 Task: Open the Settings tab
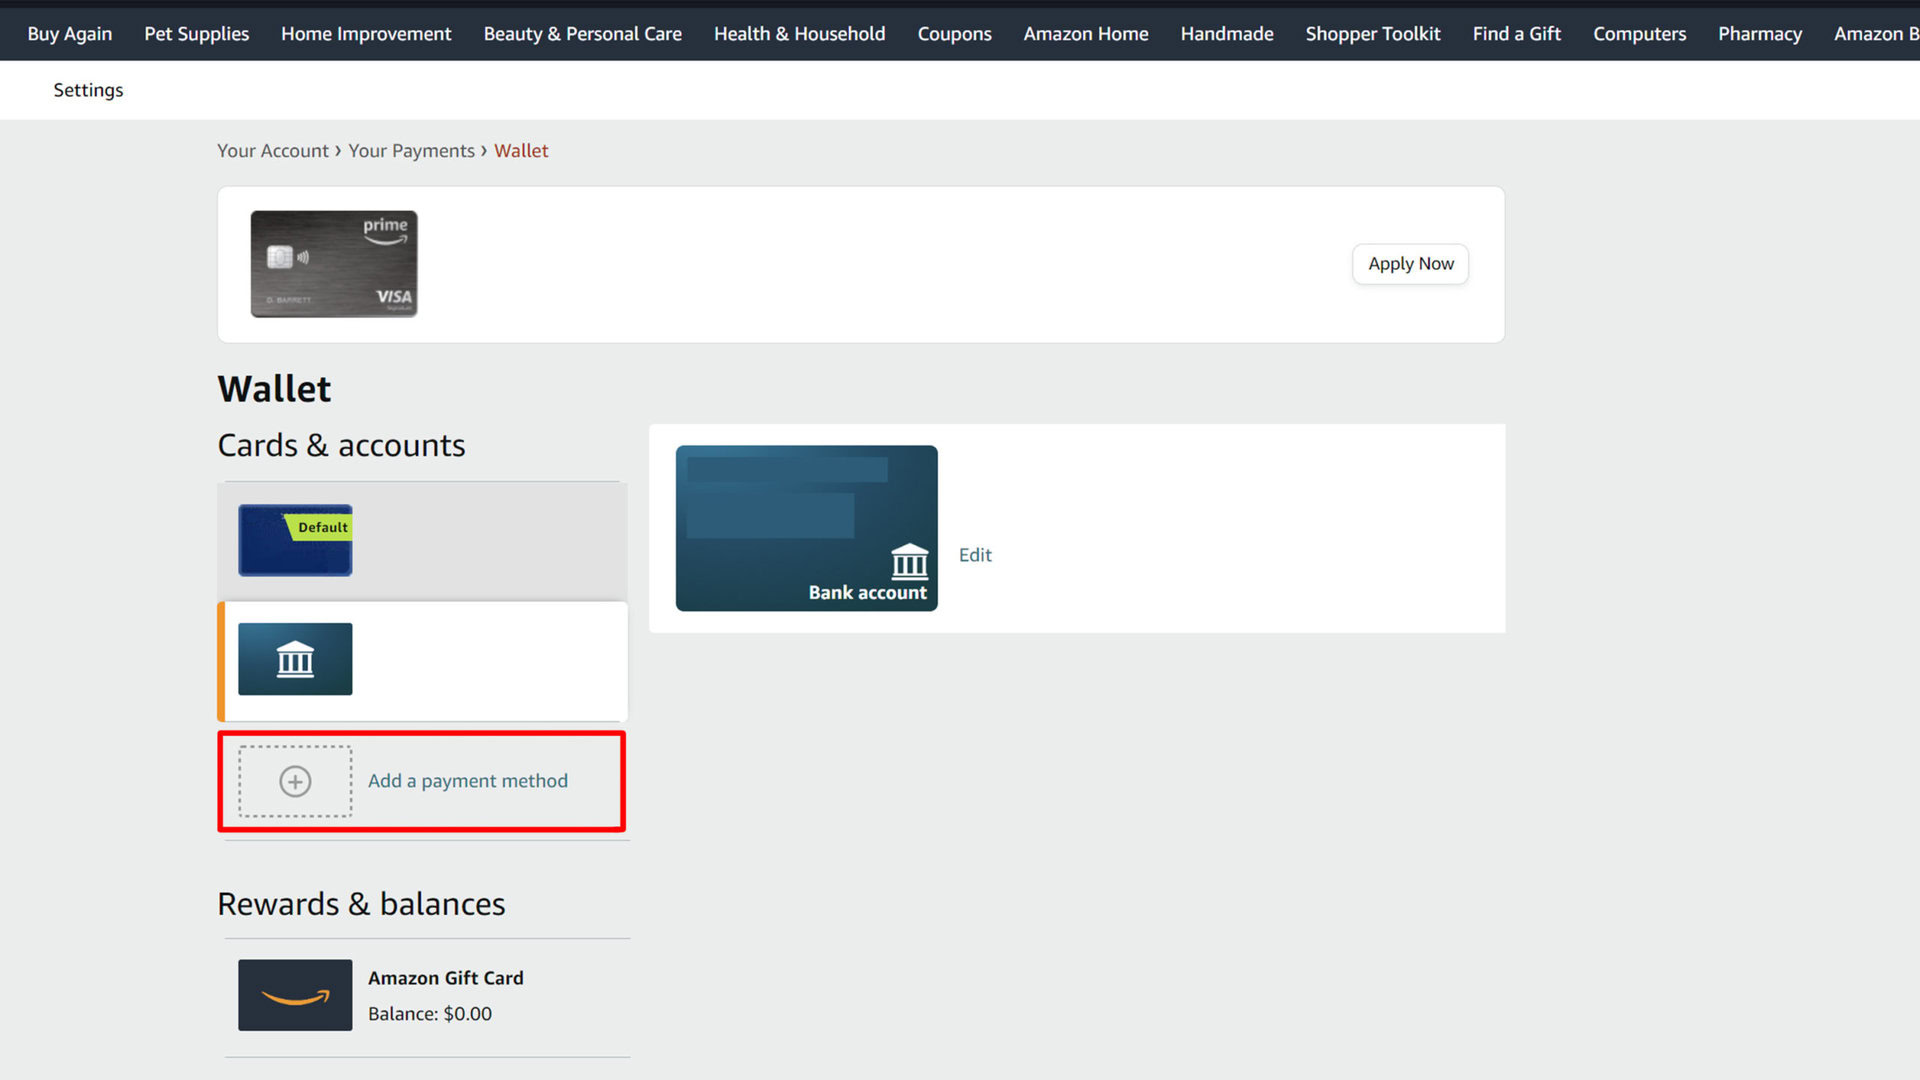88,90
